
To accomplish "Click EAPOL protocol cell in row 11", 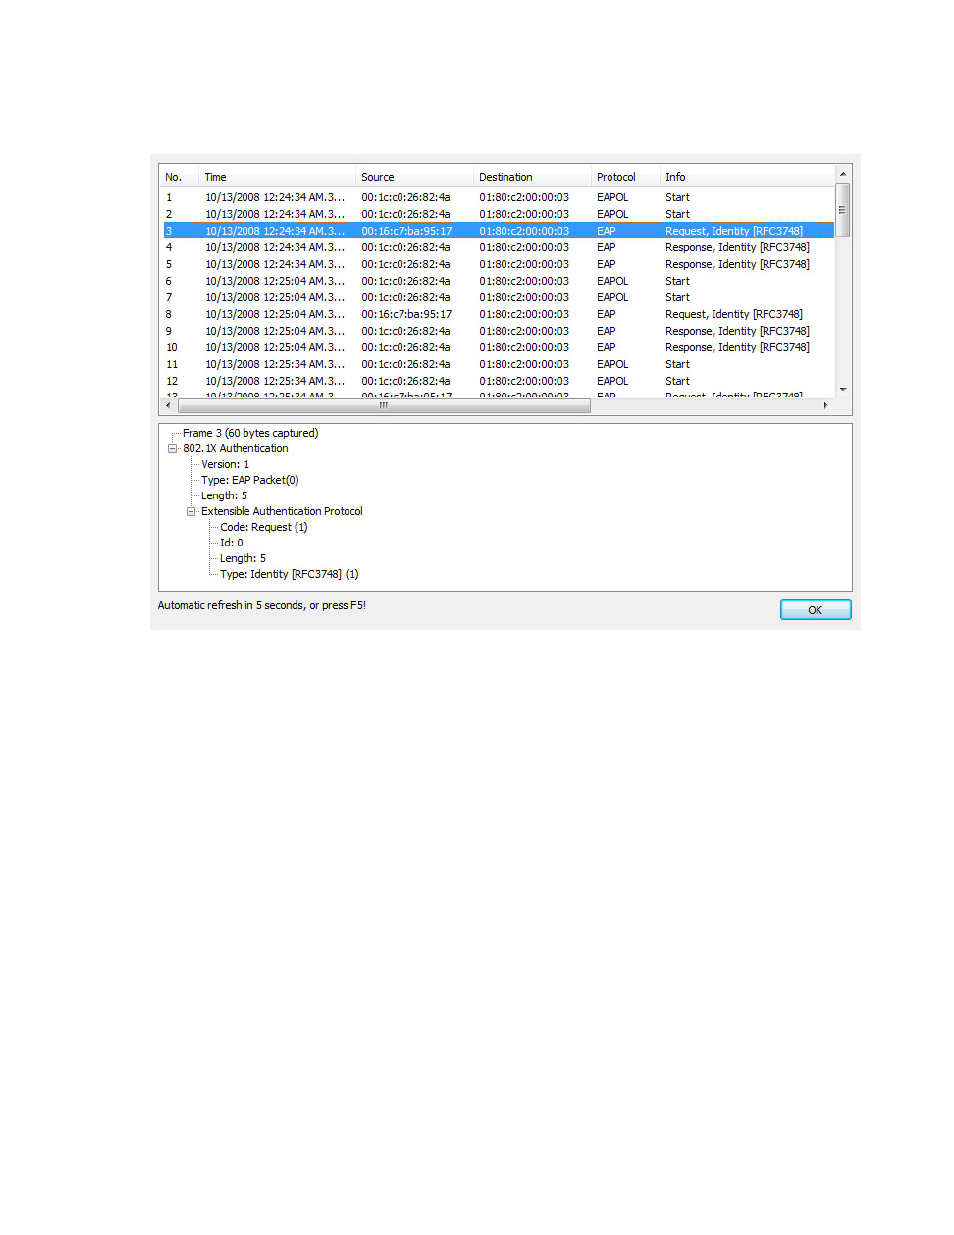I will point(613,365).
